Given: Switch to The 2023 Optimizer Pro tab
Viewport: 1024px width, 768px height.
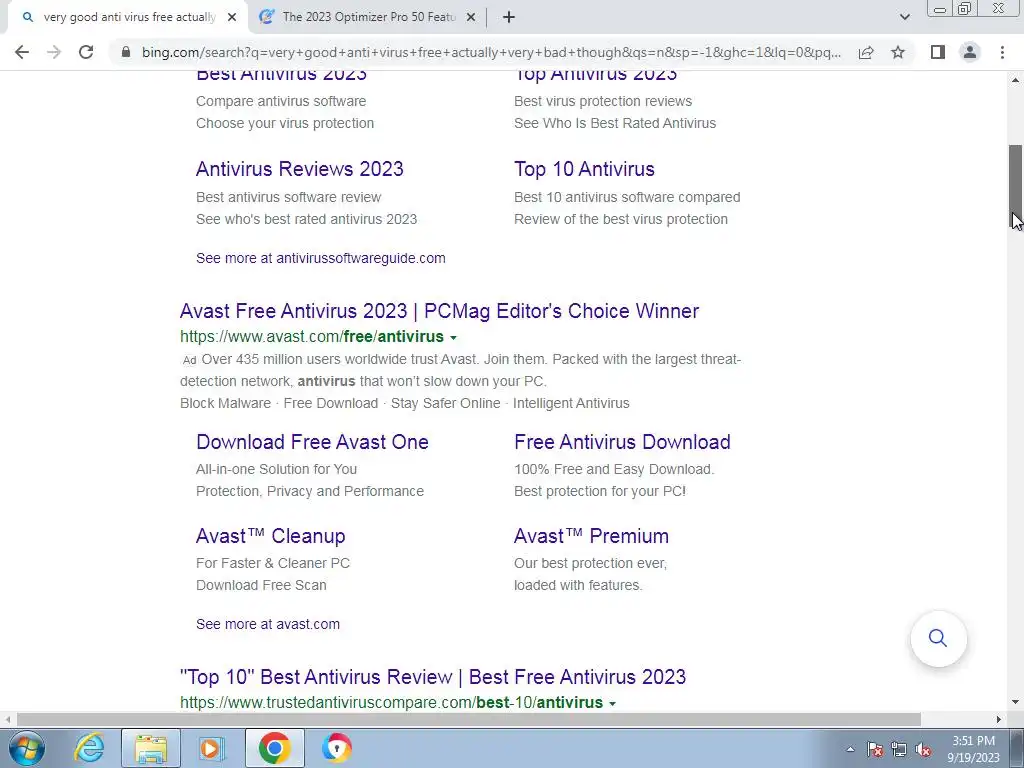Looking at the screenshot, I should 368,17.
